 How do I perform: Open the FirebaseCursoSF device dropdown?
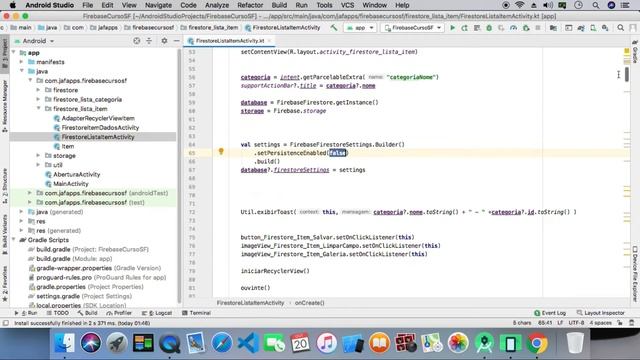413,28
